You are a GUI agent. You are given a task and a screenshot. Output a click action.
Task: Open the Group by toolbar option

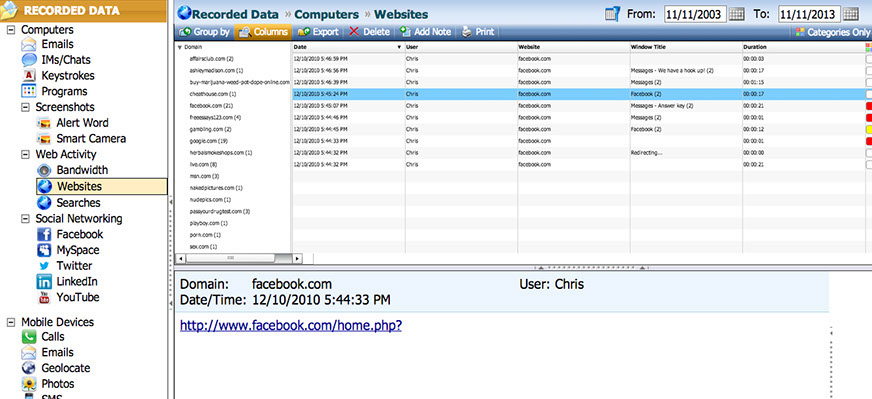point(205,32)
